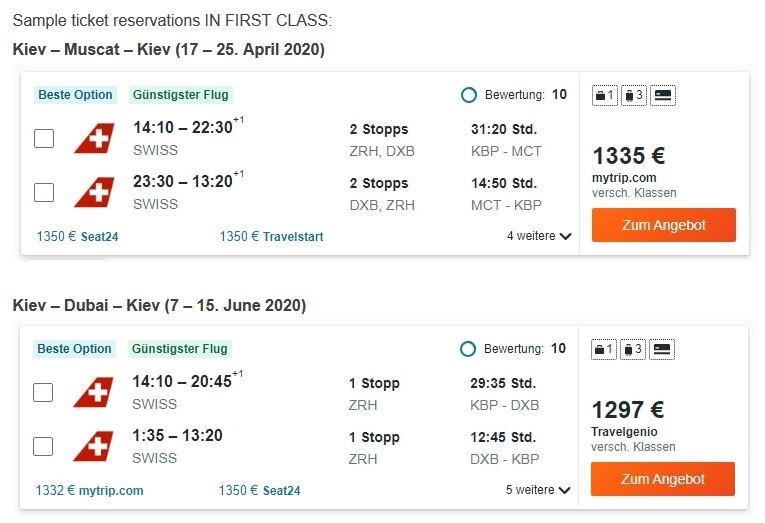Click the rightmost baggage-row icon in the Muscat offer
765x523 pixels.
(662, 95)
